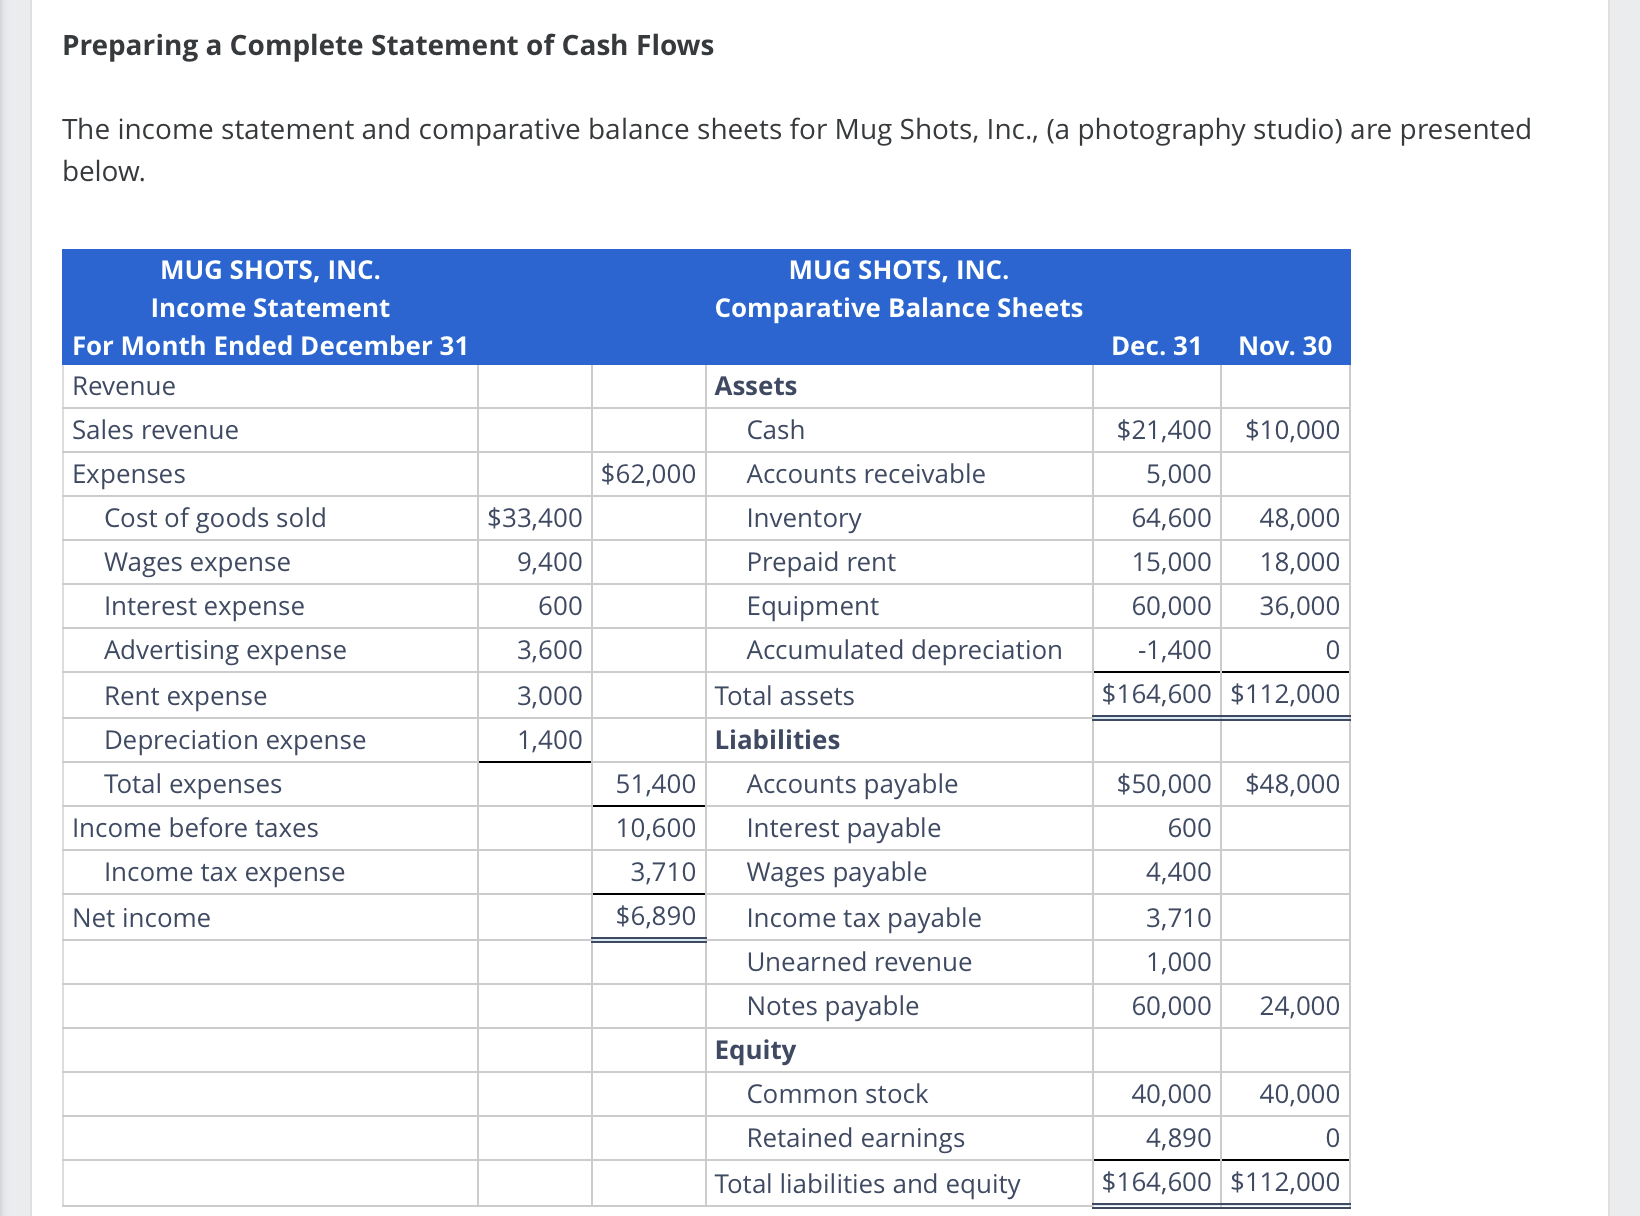The width and height of the screenshot is (1640, 1216).
Task: Select the Total assets $164,600 cell
Action: 1156,694
